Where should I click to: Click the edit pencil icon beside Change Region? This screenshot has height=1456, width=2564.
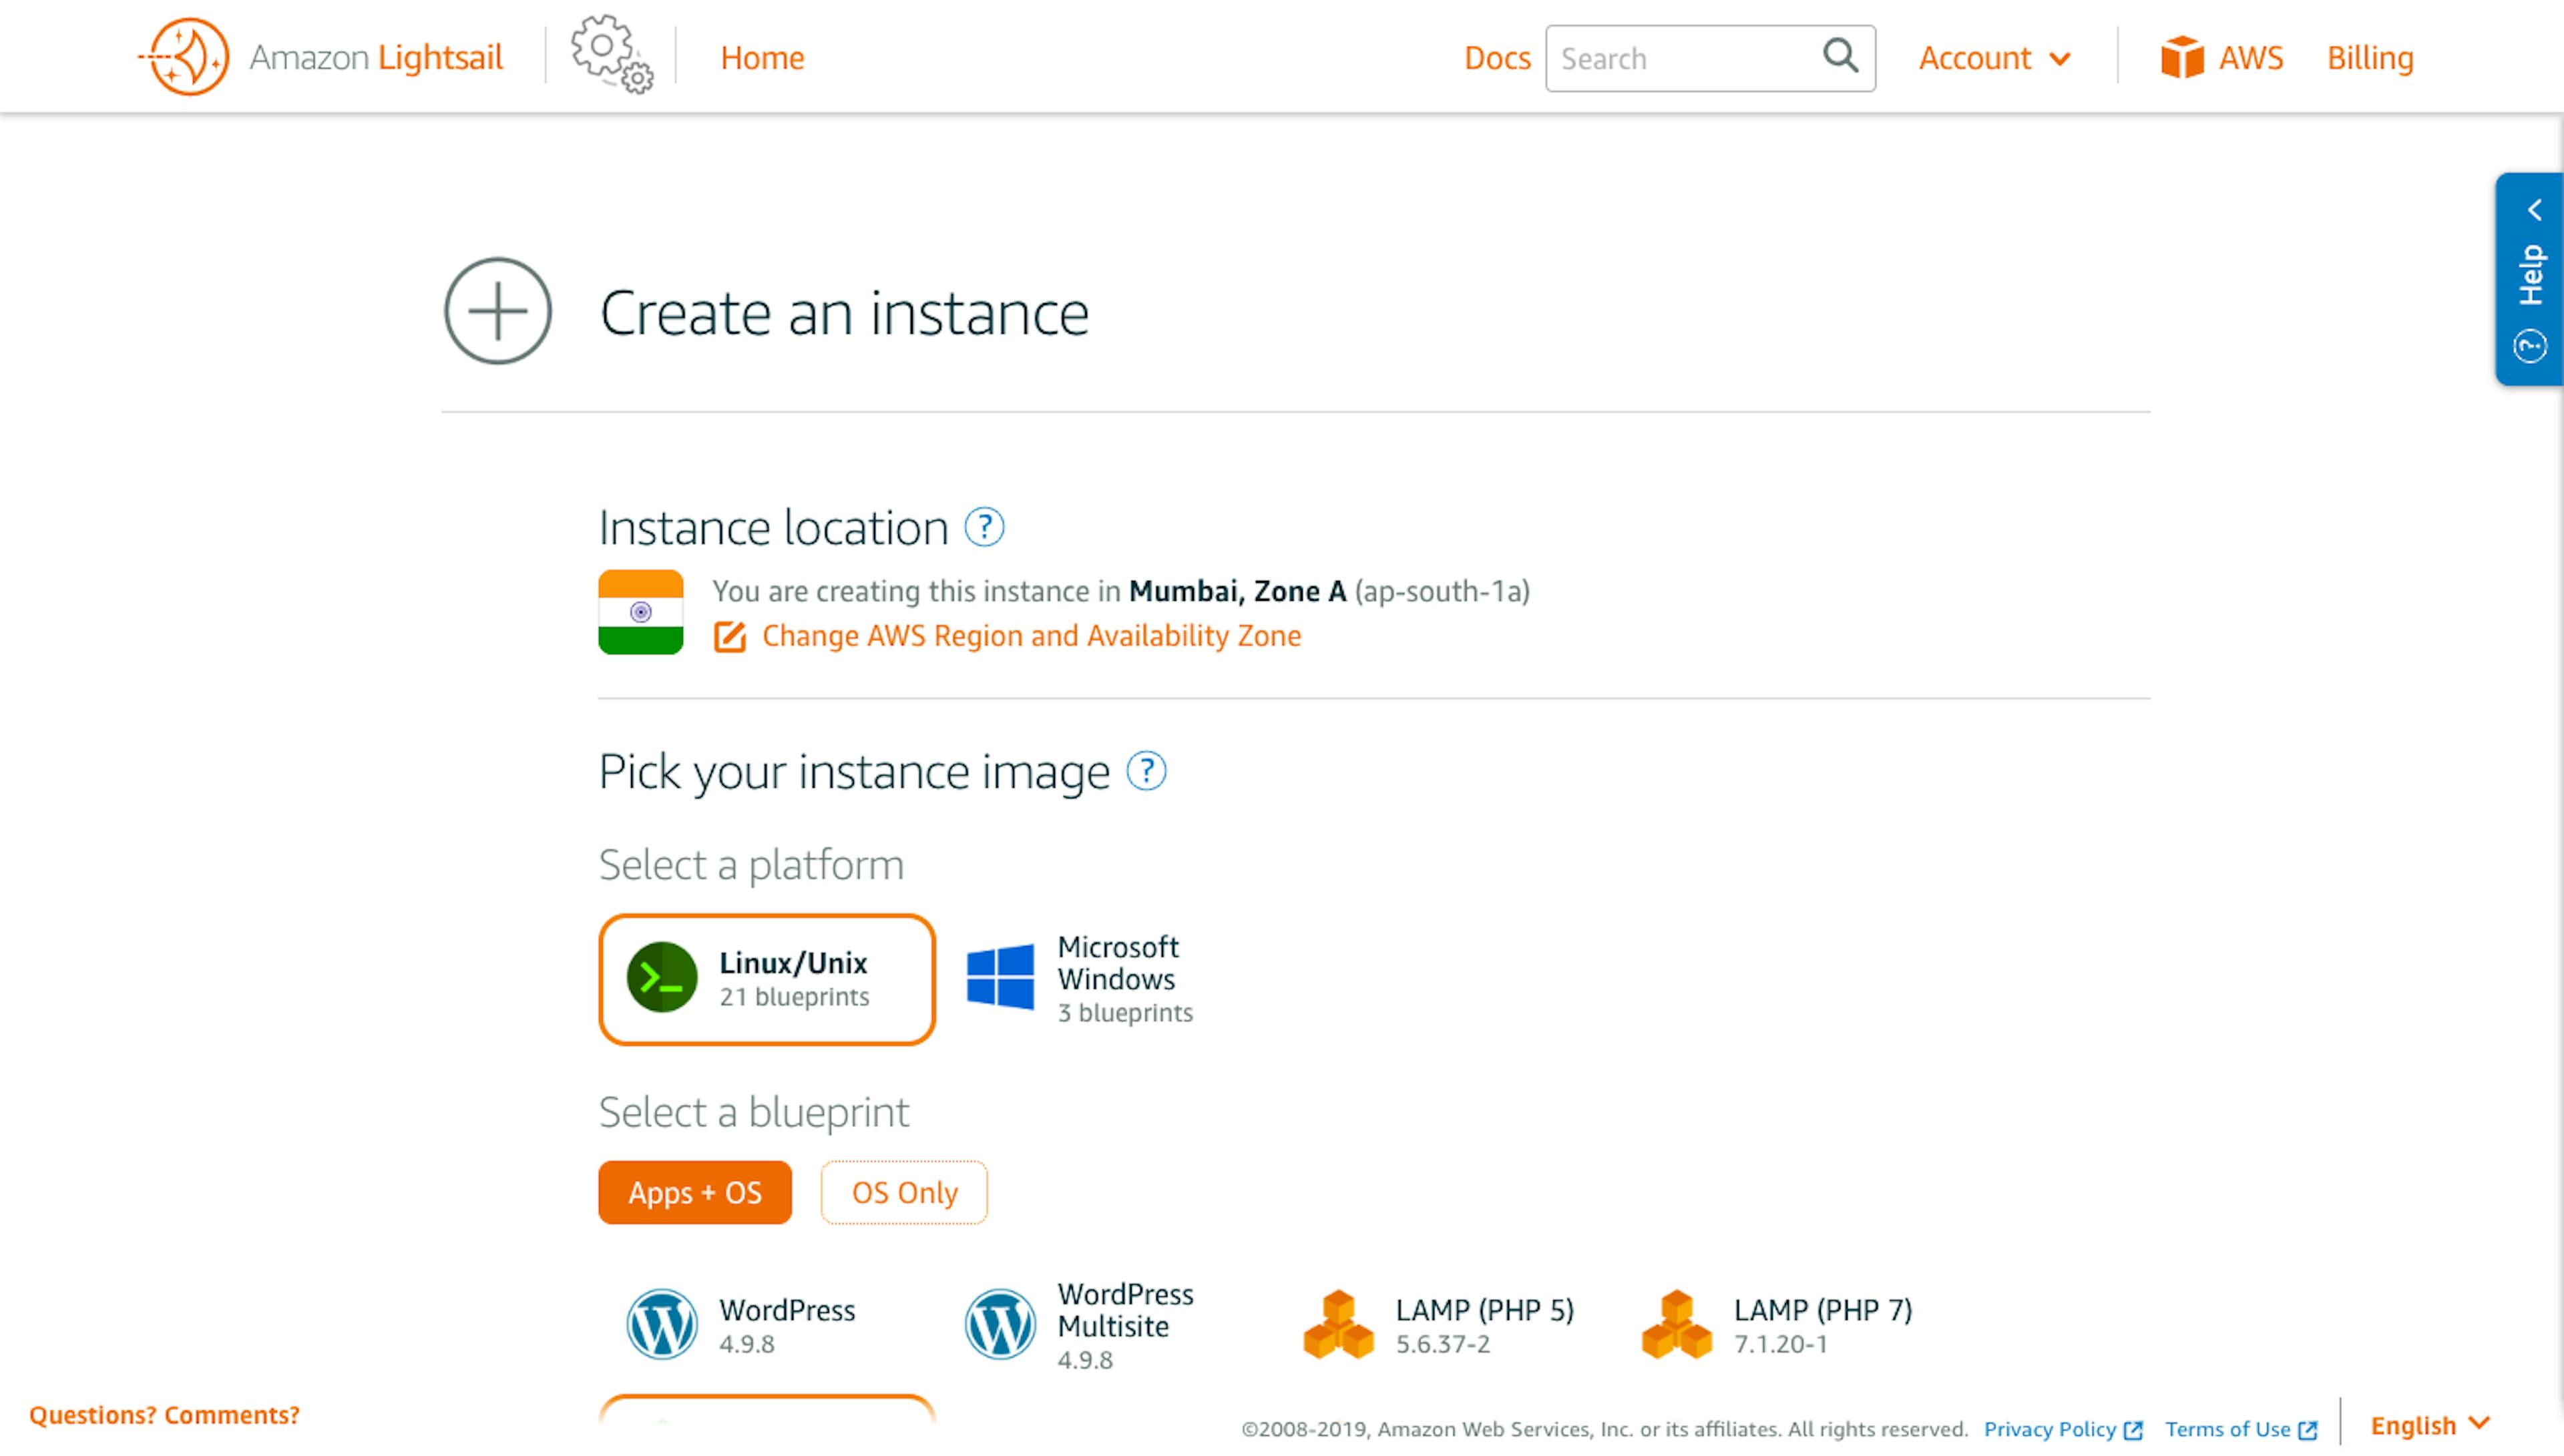(730, 637)
